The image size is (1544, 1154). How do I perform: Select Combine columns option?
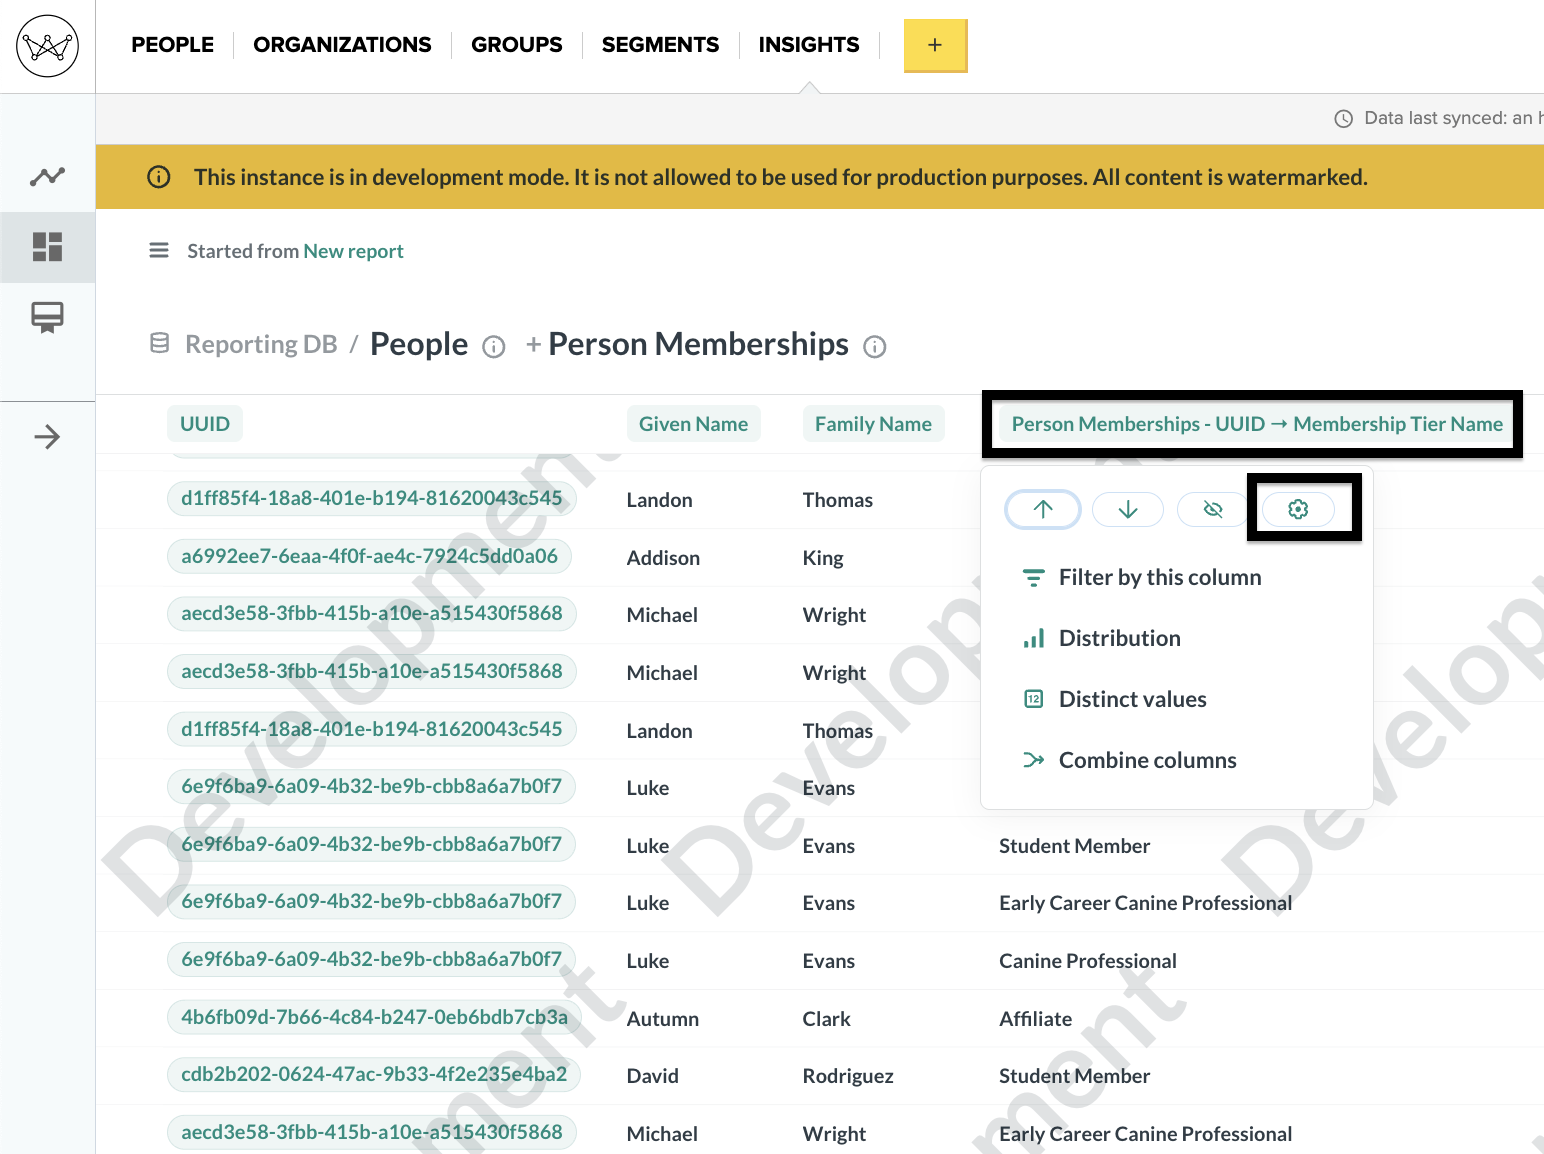[1129, 760]
